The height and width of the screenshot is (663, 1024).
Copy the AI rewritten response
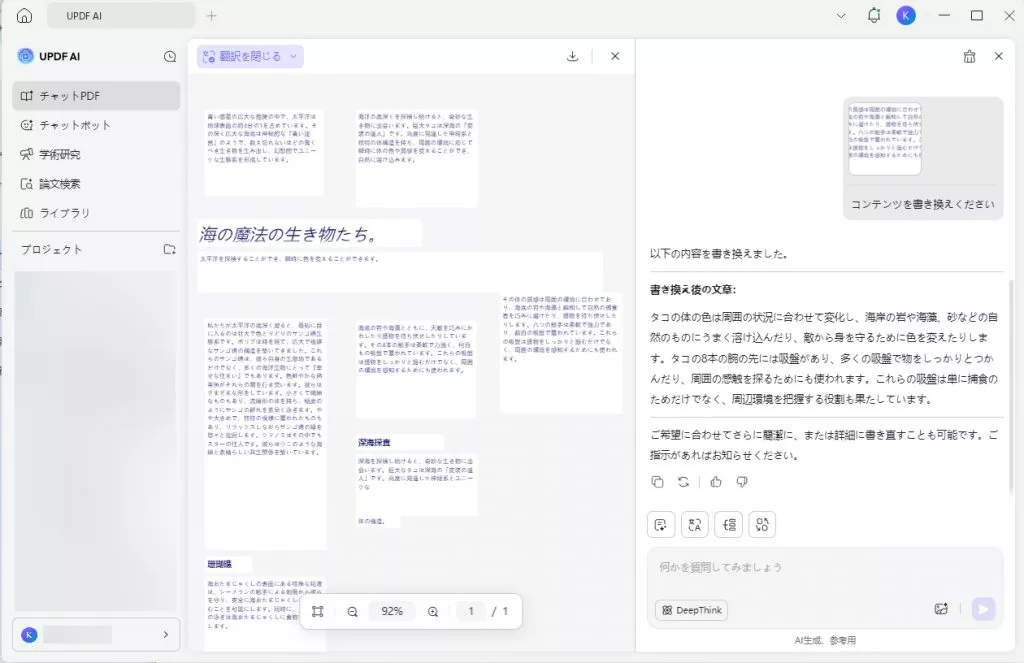click(656, 481)
